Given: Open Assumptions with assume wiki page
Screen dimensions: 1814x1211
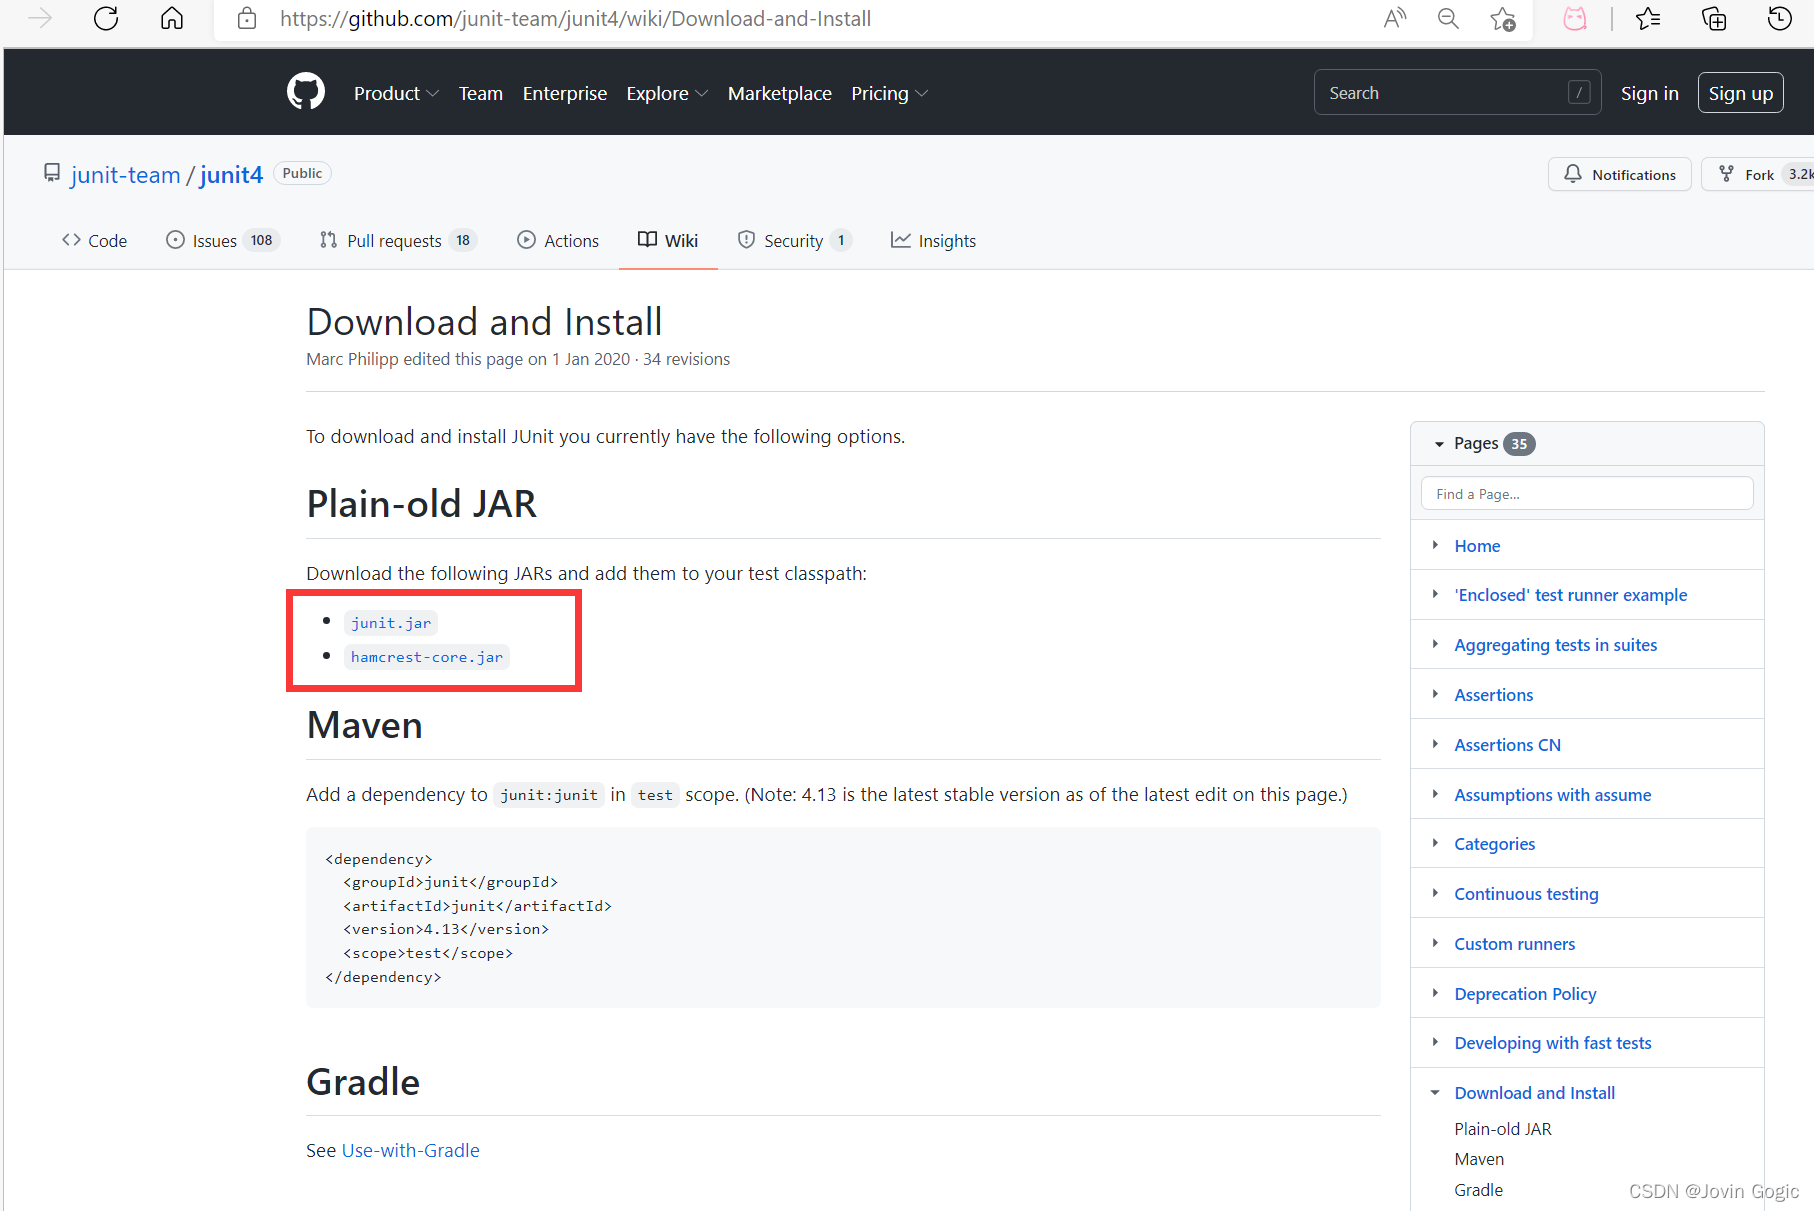Looking at the screenshot, I should (1553, 795).
